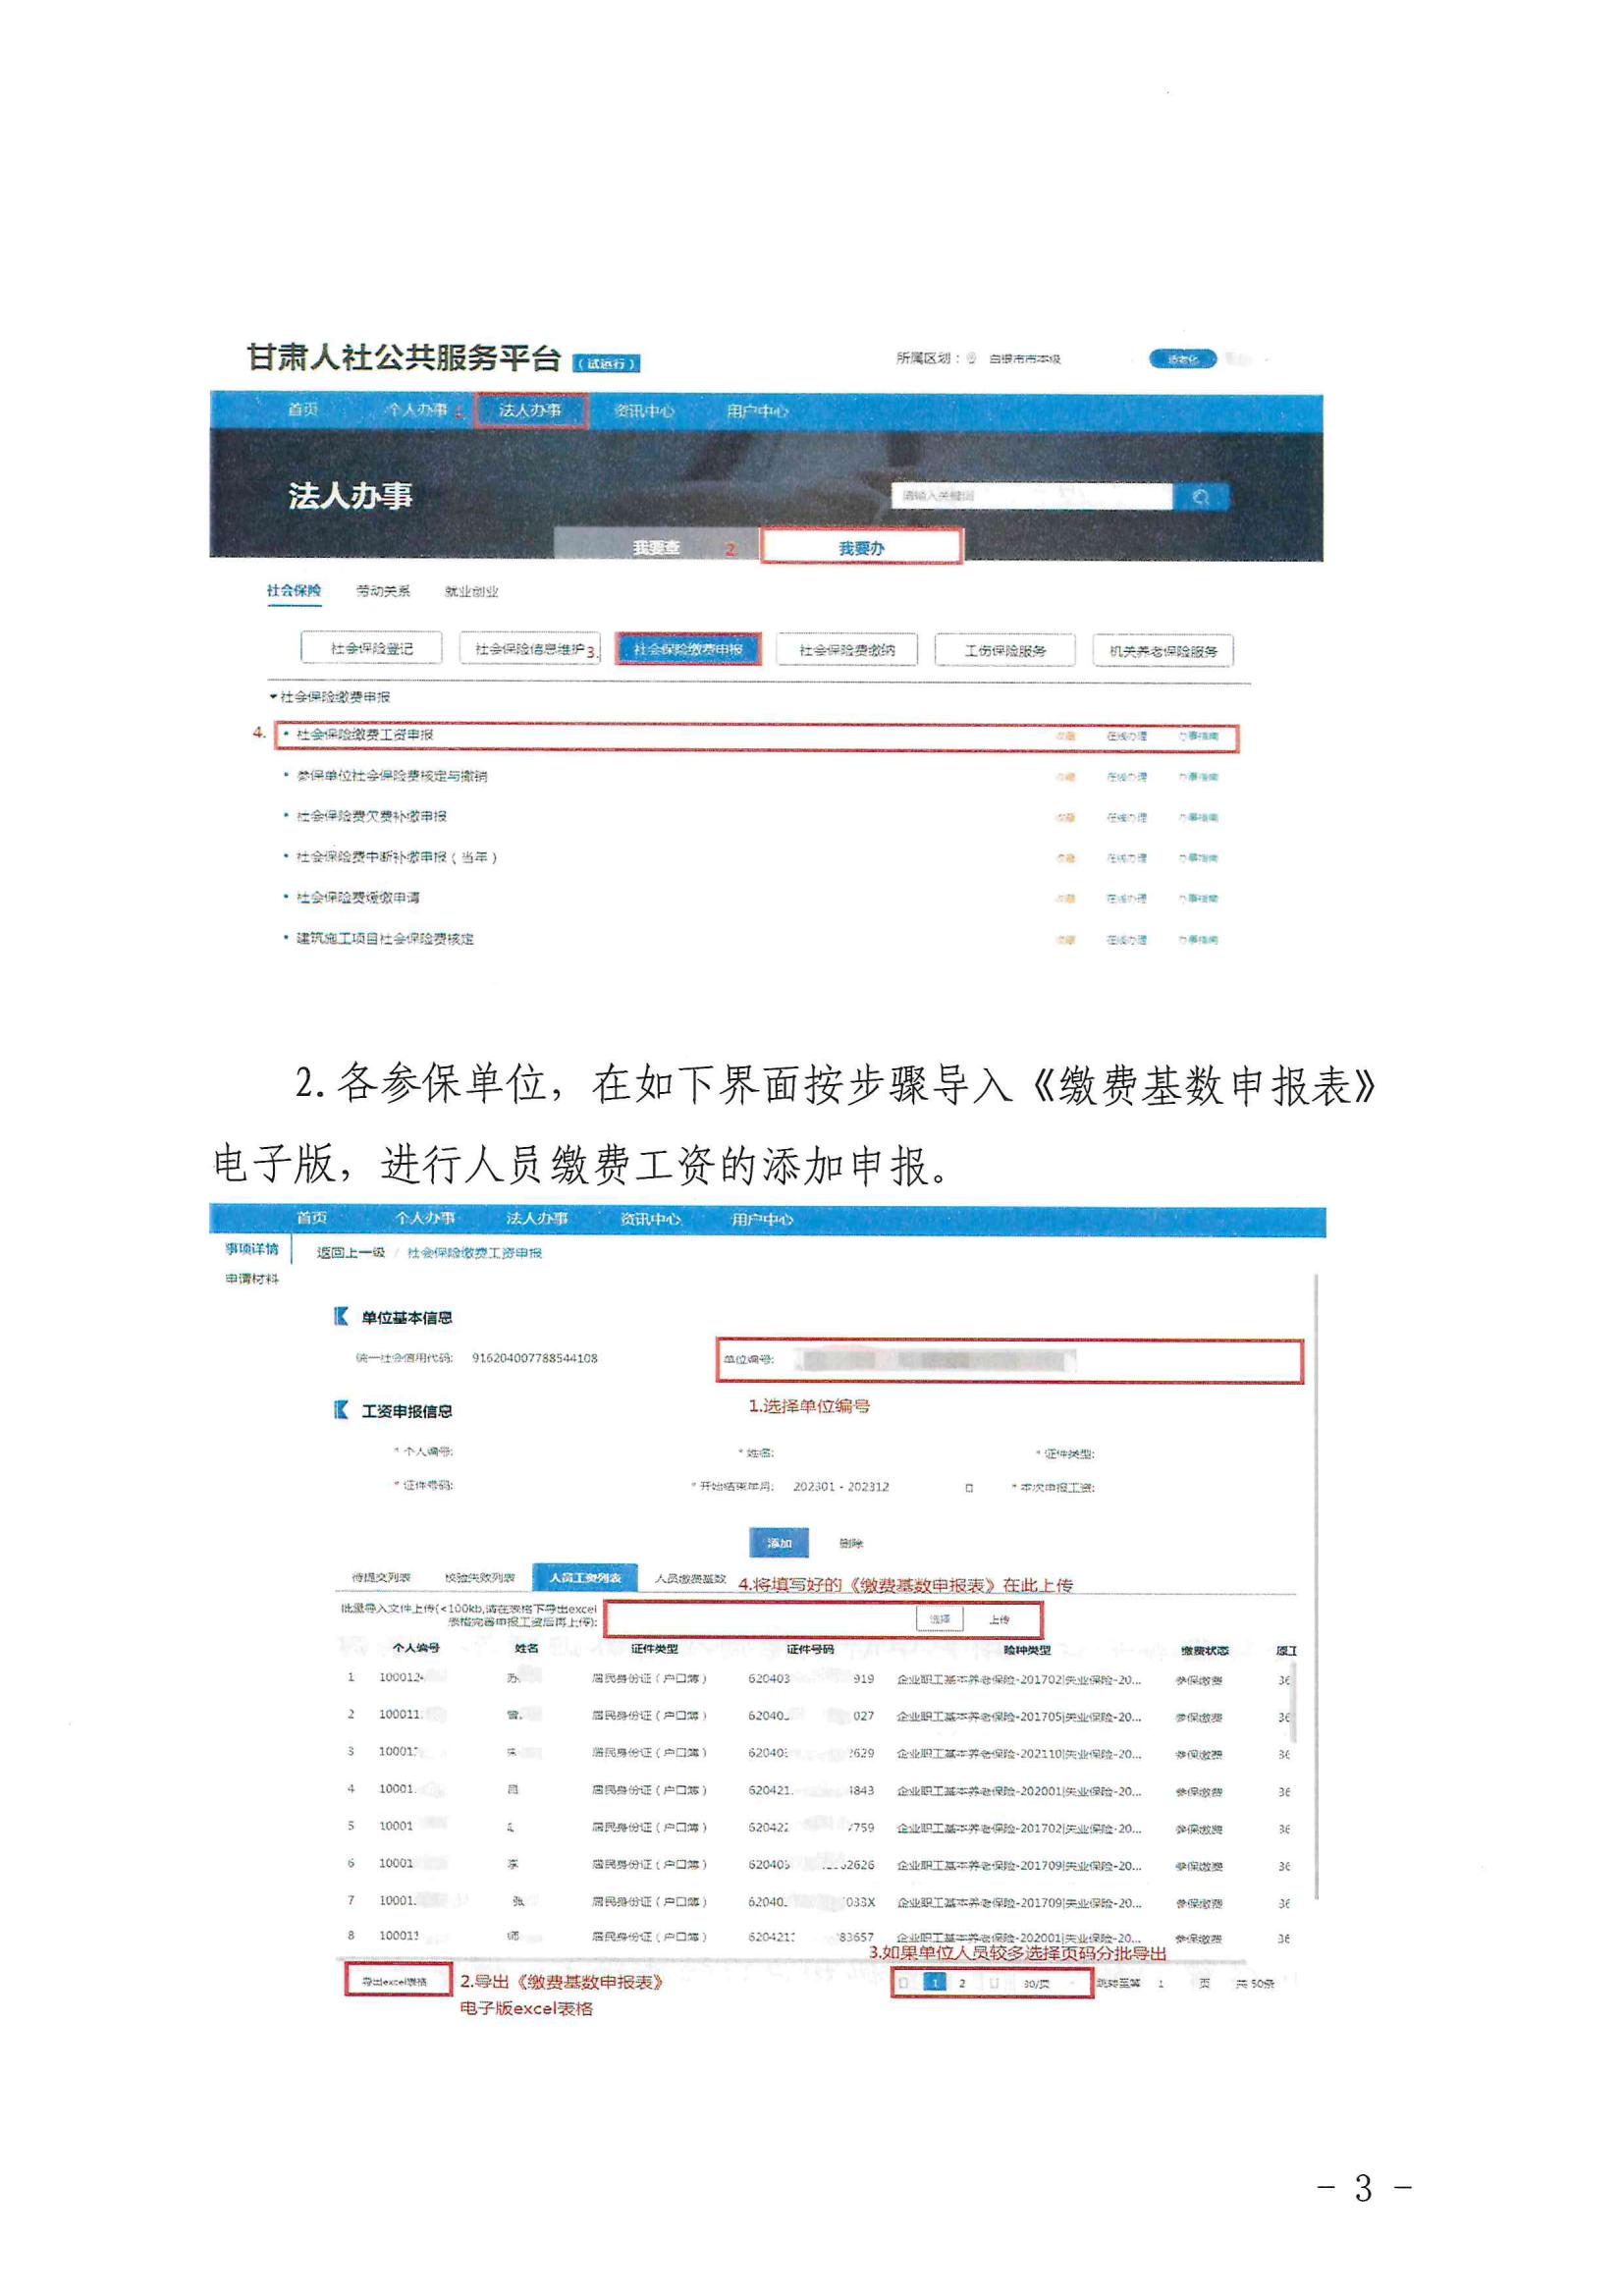Viewport: 1623px width, 2296px height.
Task: Favorite 建筑施工项目社会保险费核定 via its 收藏 icon
Action: (x=1065, y=940)
